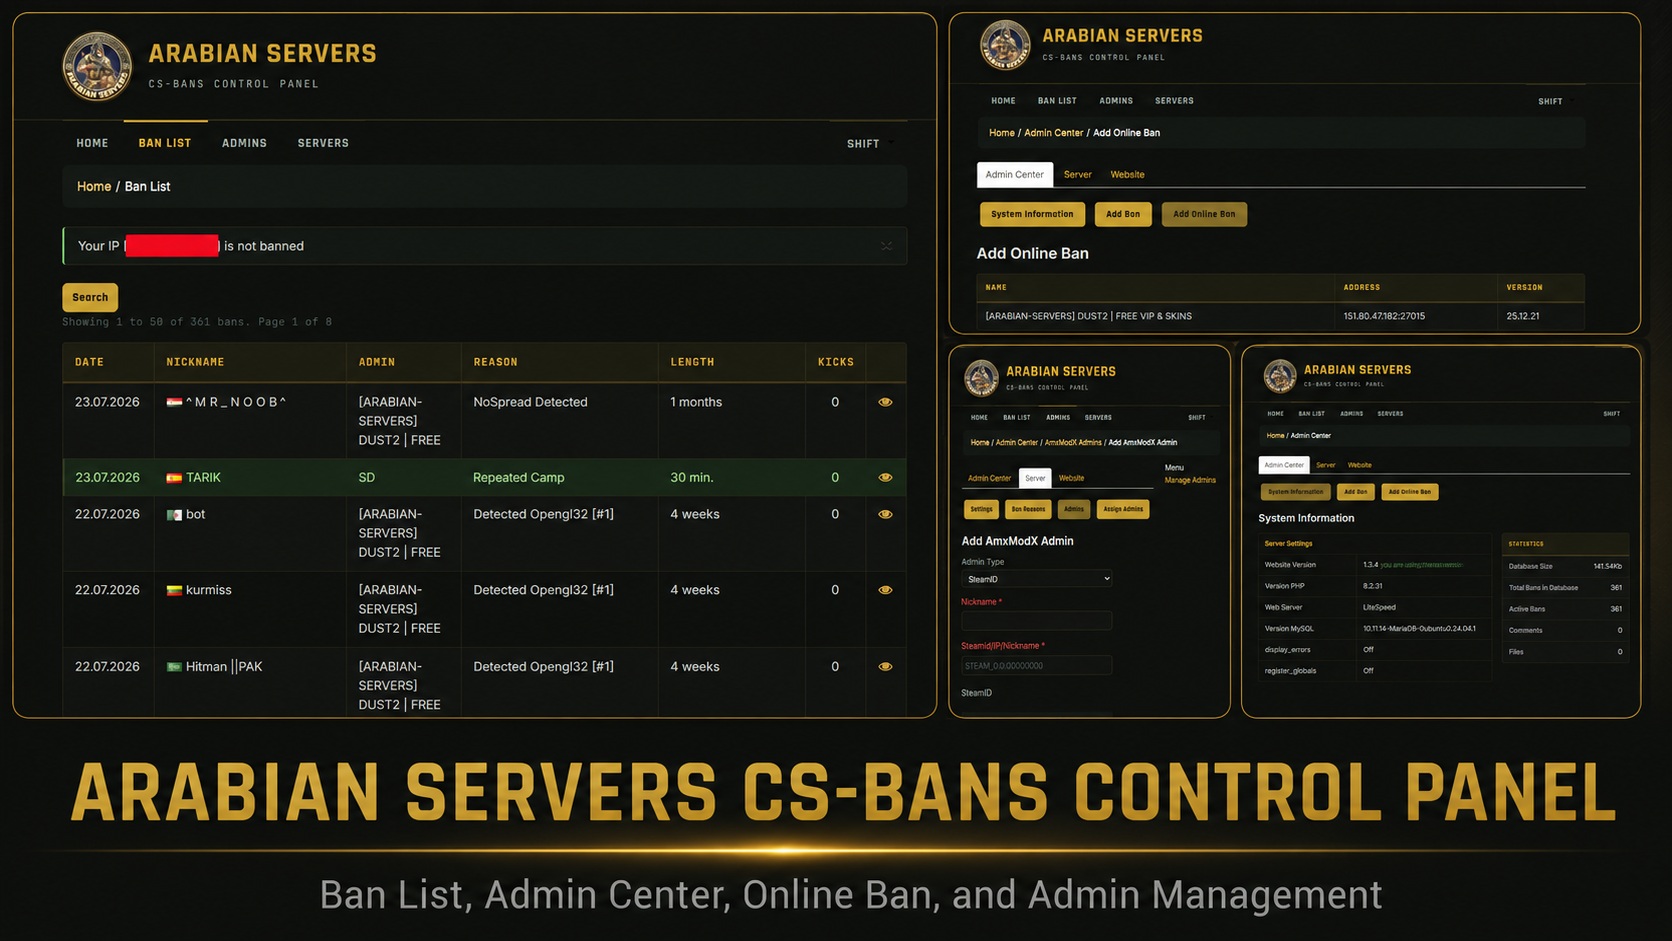Screen dimensions: 1672x941
Task: Expand SHIFT menu in System Information panel
Action: point(1612,413)
